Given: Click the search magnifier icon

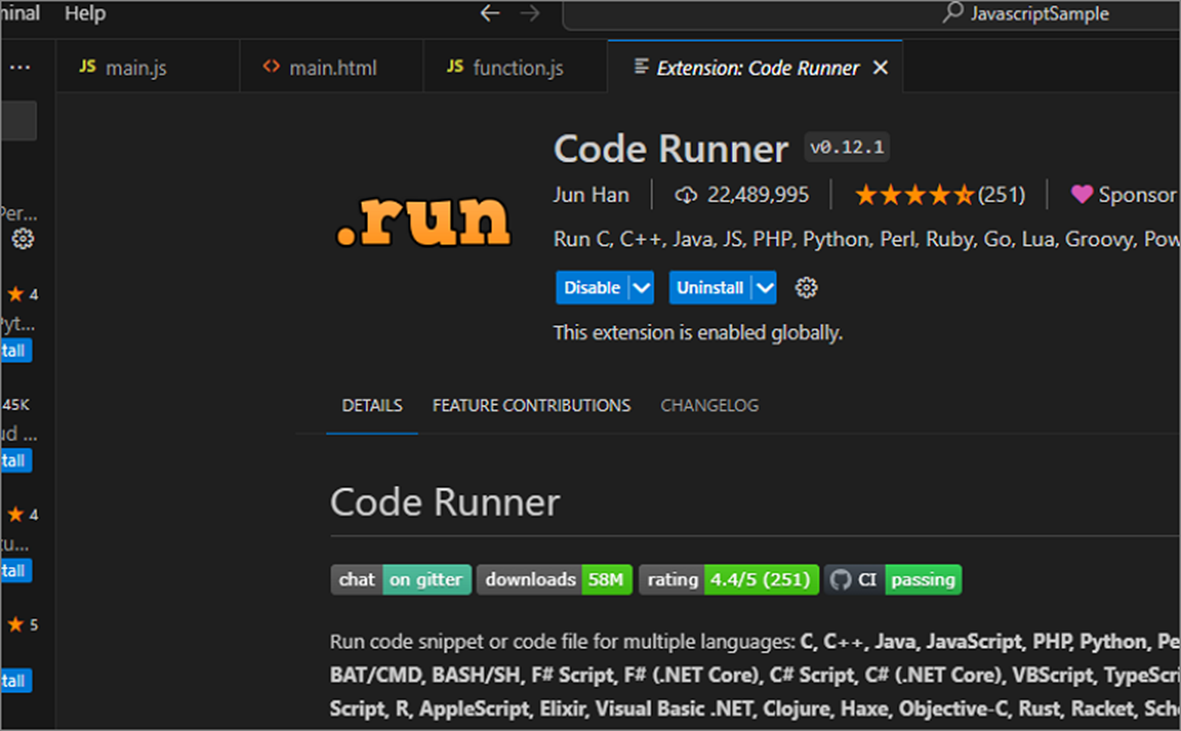Looking at the screenshot, I should point(953,12).
